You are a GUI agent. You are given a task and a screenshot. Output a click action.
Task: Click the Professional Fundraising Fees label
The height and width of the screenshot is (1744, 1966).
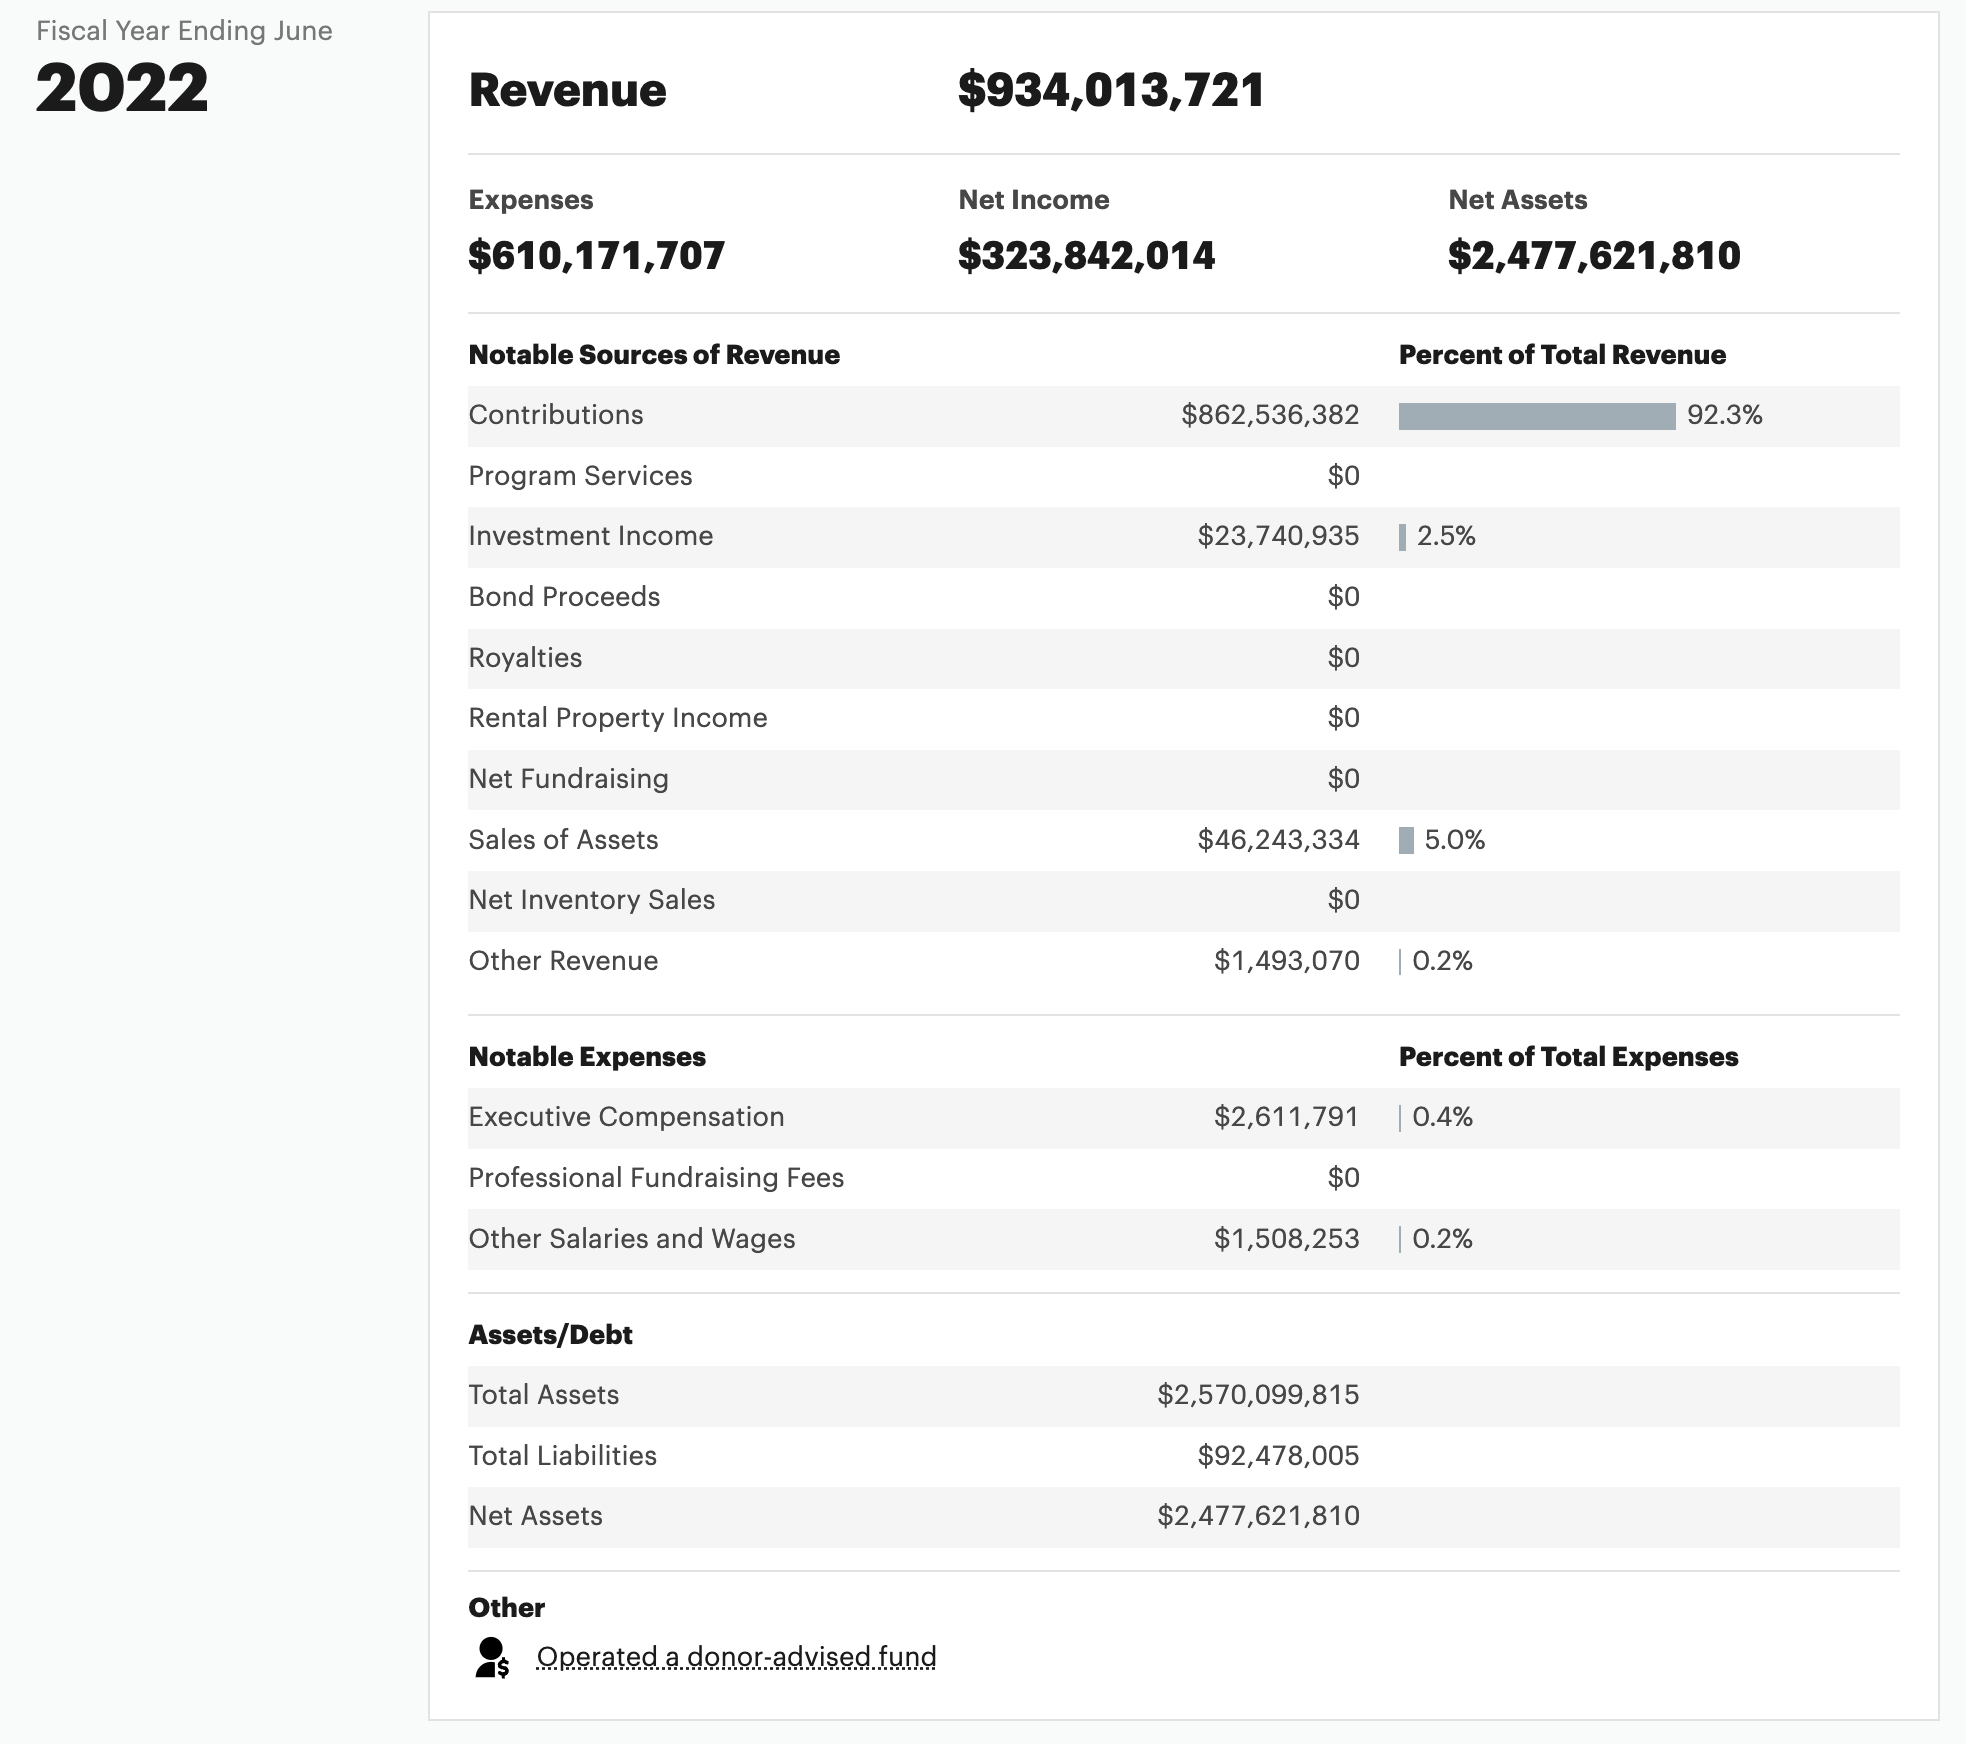point(656,1178)
